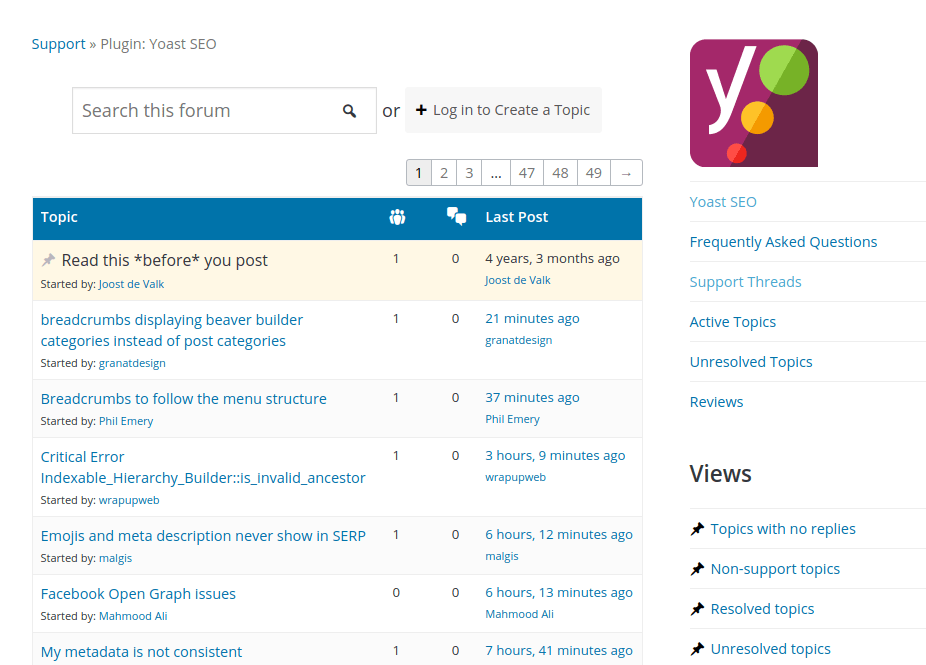Click 4 years, 3 months ago text
The height and width of the screenshot is (665, 926).
coord(552,259)
